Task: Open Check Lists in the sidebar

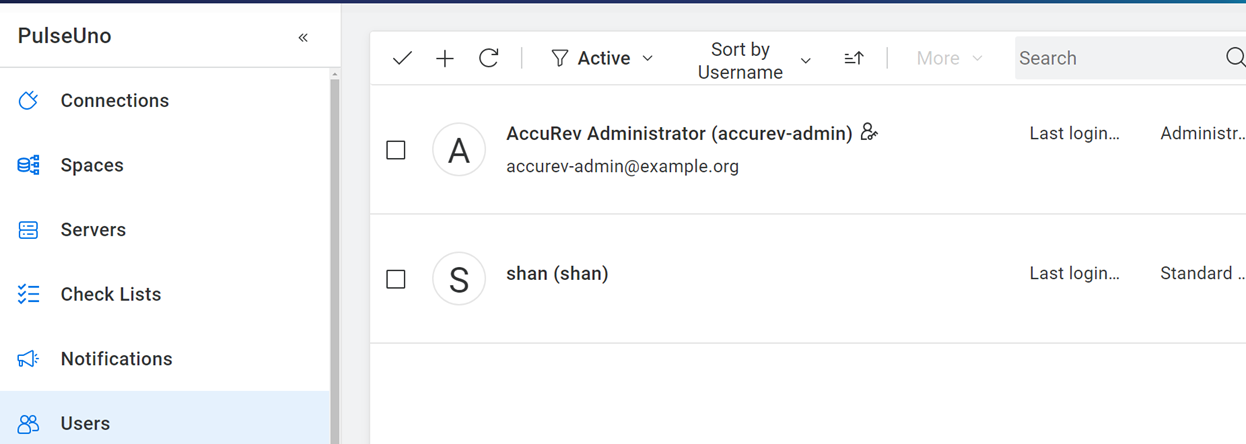Action: coord(110,294)
